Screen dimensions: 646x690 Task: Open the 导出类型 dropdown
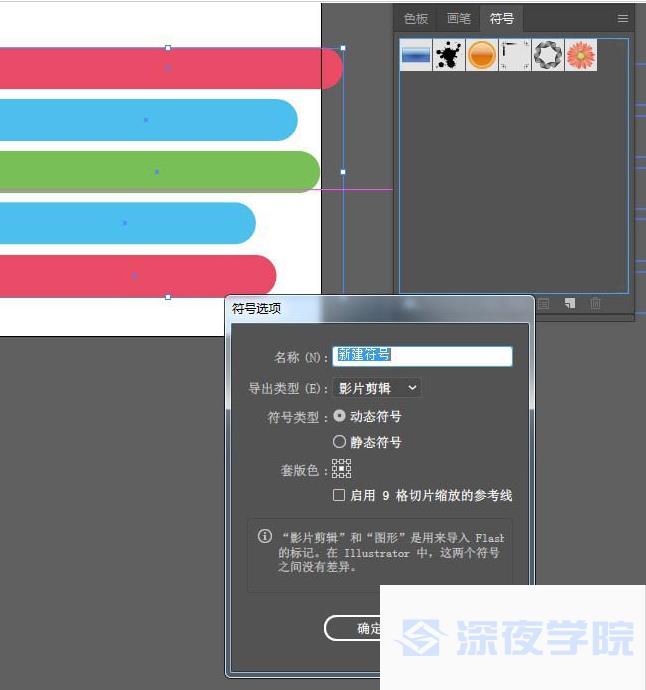pos(377,388)
